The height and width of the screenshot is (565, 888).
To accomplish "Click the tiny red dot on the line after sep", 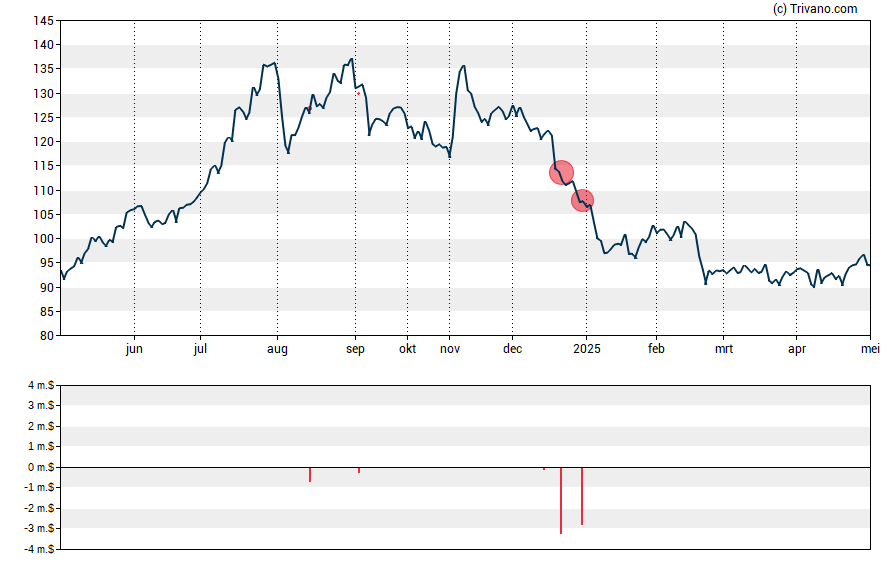I will (358, 93).
